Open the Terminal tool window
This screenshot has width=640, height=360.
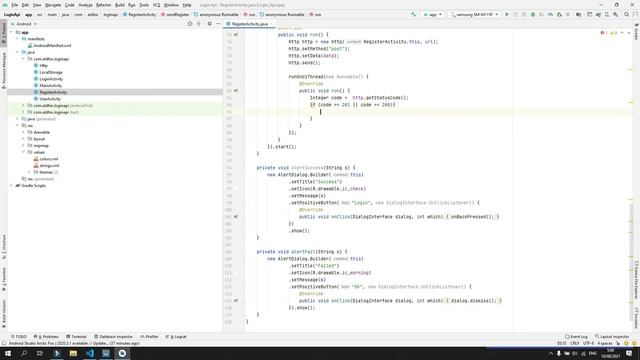click(x=76, y=337)
